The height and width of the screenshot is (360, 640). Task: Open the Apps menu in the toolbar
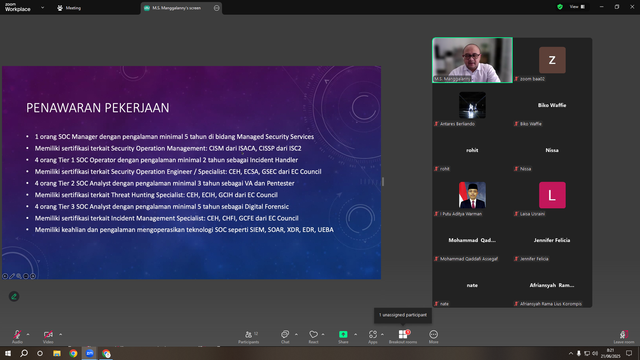(373, 336)
